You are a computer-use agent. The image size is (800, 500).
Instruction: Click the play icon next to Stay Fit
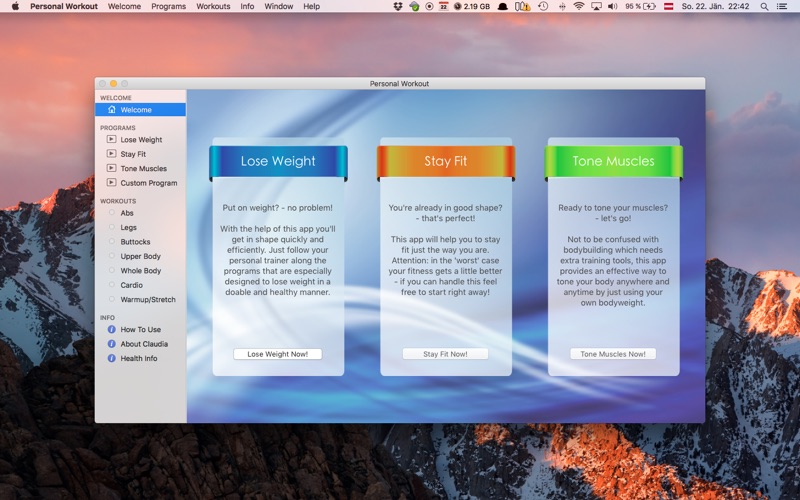[111, 154]
